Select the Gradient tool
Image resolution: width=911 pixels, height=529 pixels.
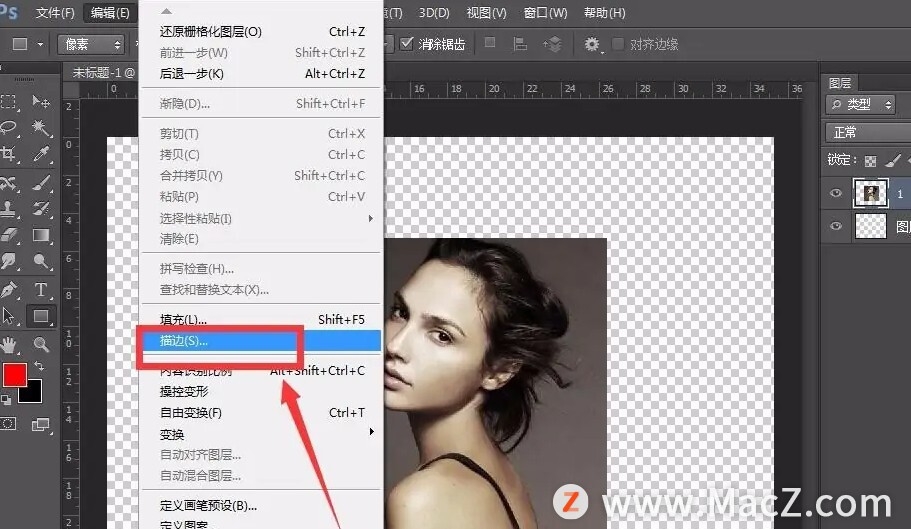click(41, 235)
